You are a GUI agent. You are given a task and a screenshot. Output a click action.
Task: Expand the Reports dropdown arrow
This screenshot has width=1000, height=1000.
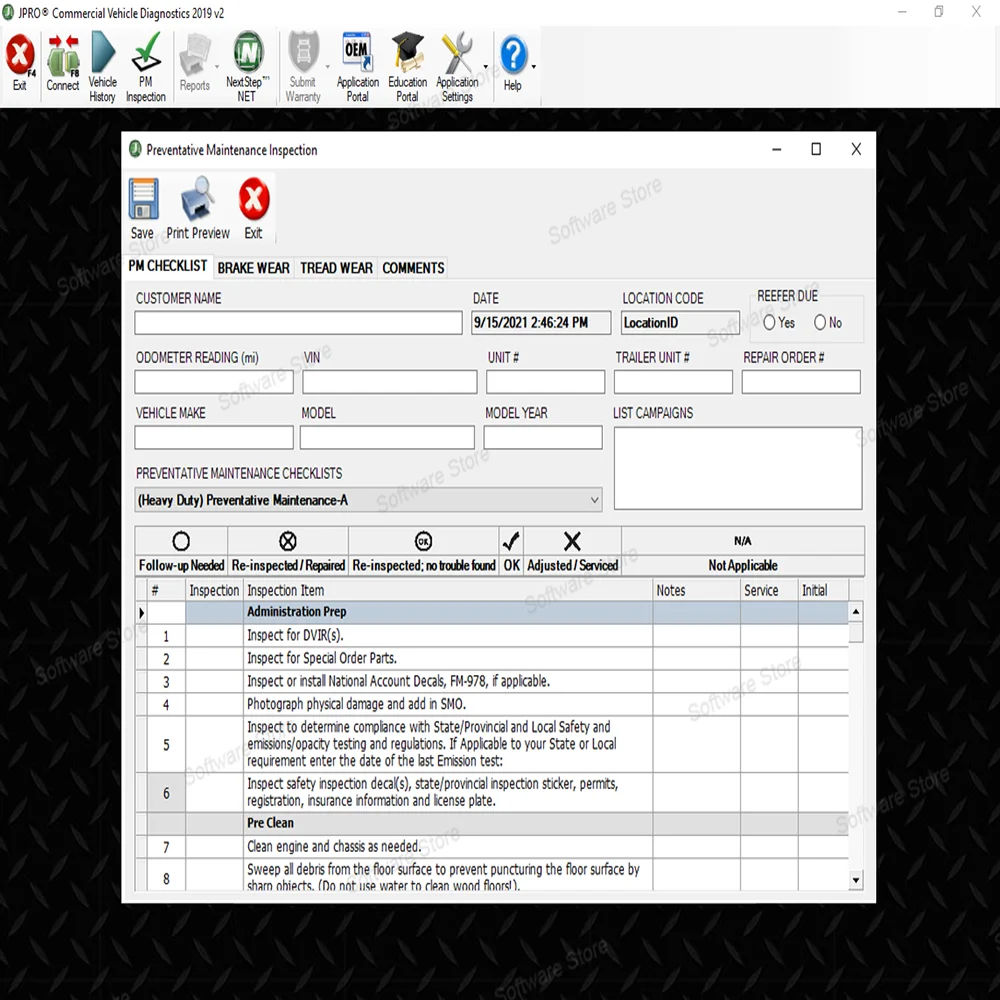217,66
